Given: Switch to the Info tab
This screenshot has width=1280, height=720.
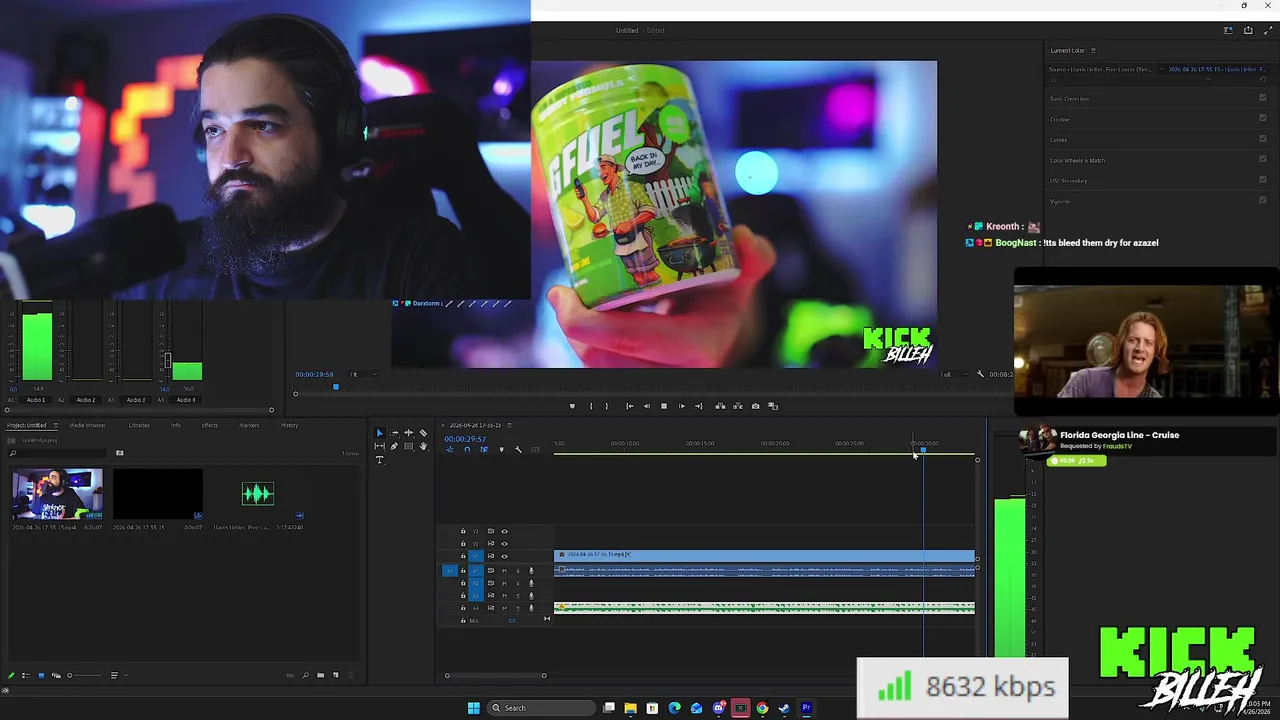Looking at the screenshot, I should (176, 425).
